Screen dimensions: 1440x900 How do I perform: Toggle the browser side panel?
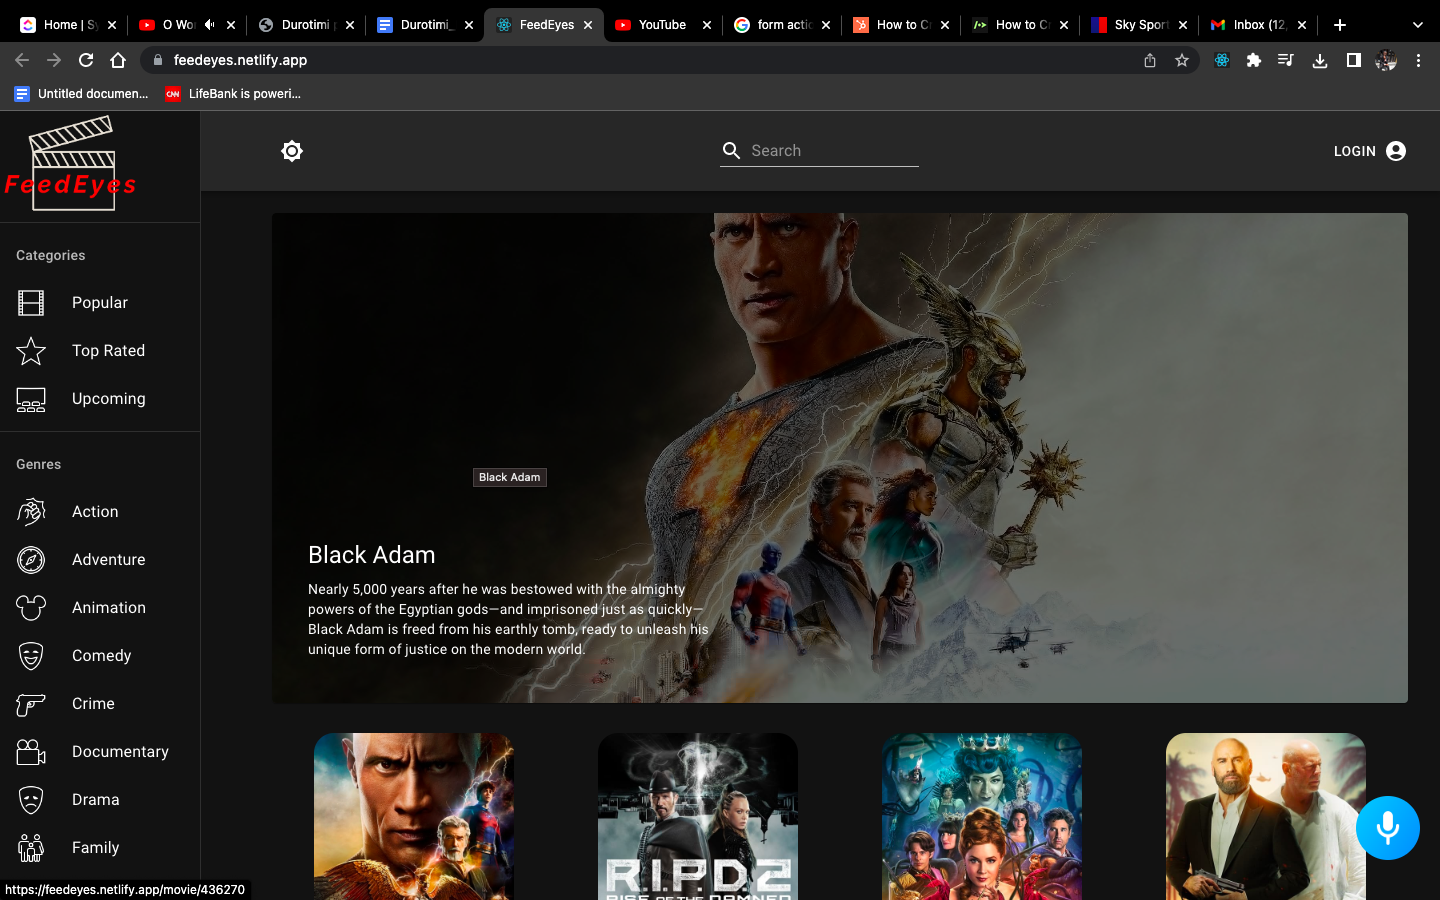click(1353, 60)
